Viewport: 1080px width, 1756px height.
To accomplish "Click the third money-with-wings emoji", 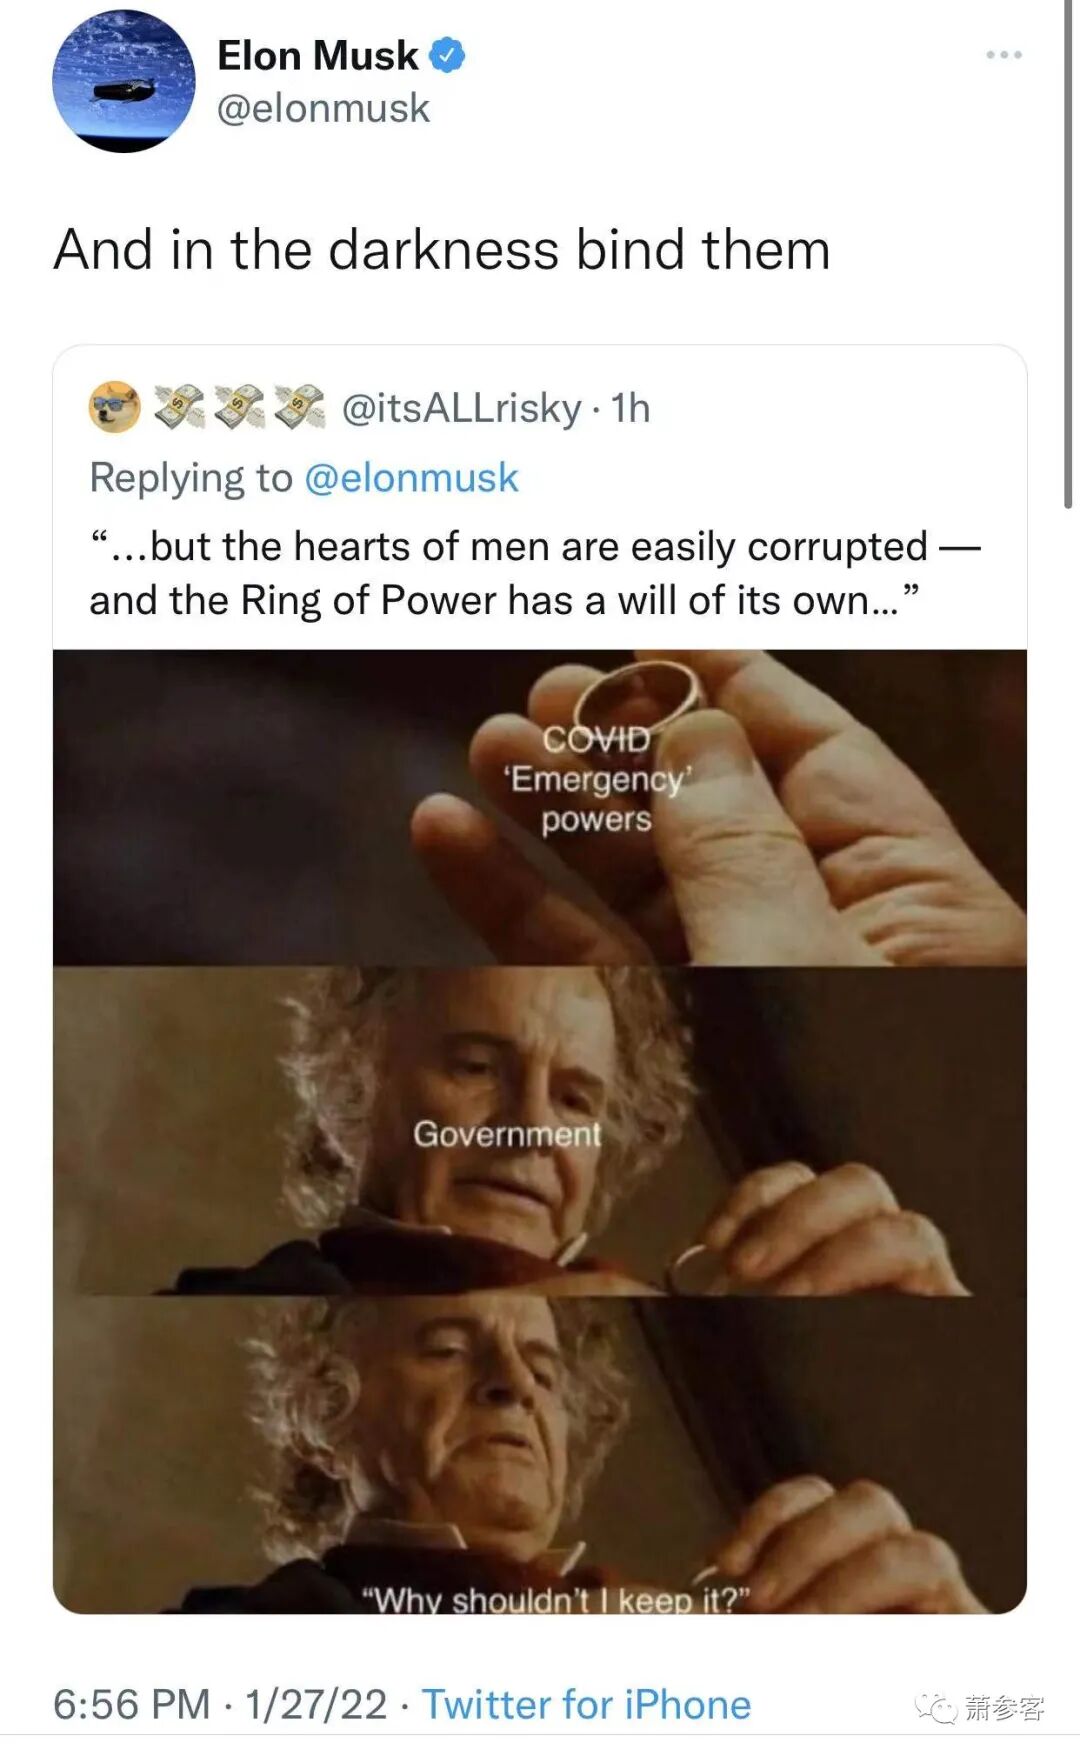I will tap(300, 407).
